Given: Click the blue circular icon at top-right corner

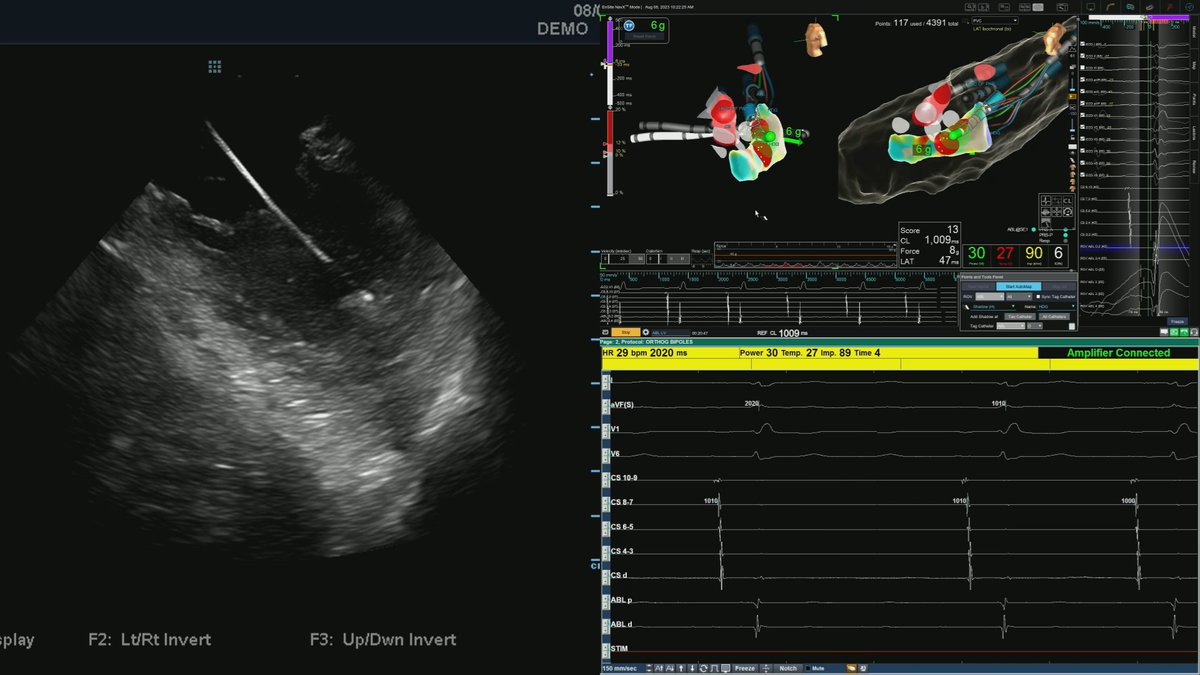Looking at the screenshot, I should pos(1189,7).
